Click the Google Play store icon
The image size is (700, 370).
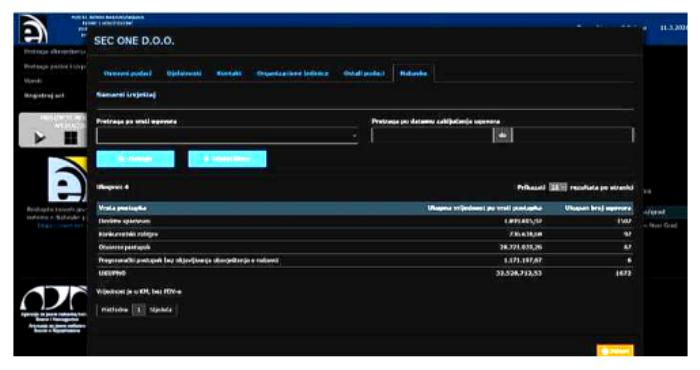[x=40, y=137]
